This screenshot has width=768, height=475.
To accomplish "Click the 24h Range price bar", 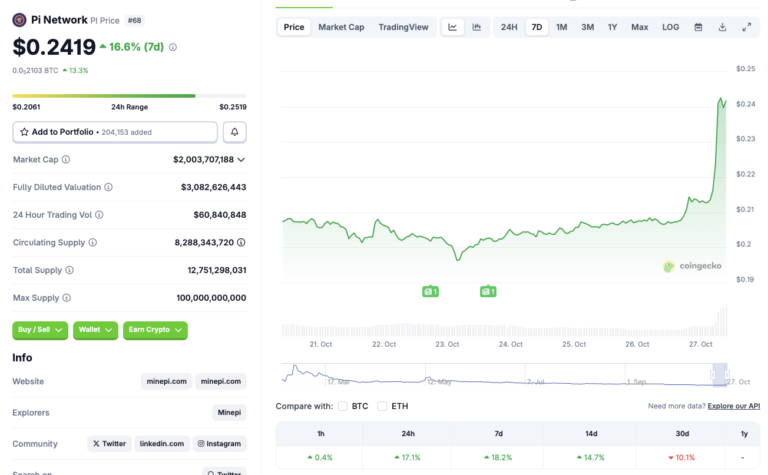I will (129, 96).
